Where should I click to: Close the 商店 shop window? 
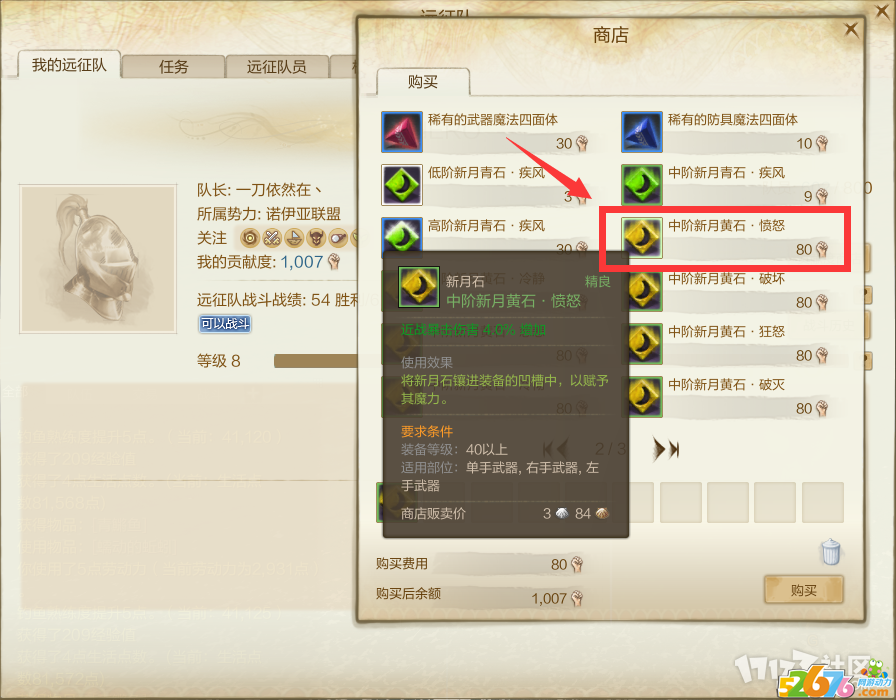pos(851,29)
